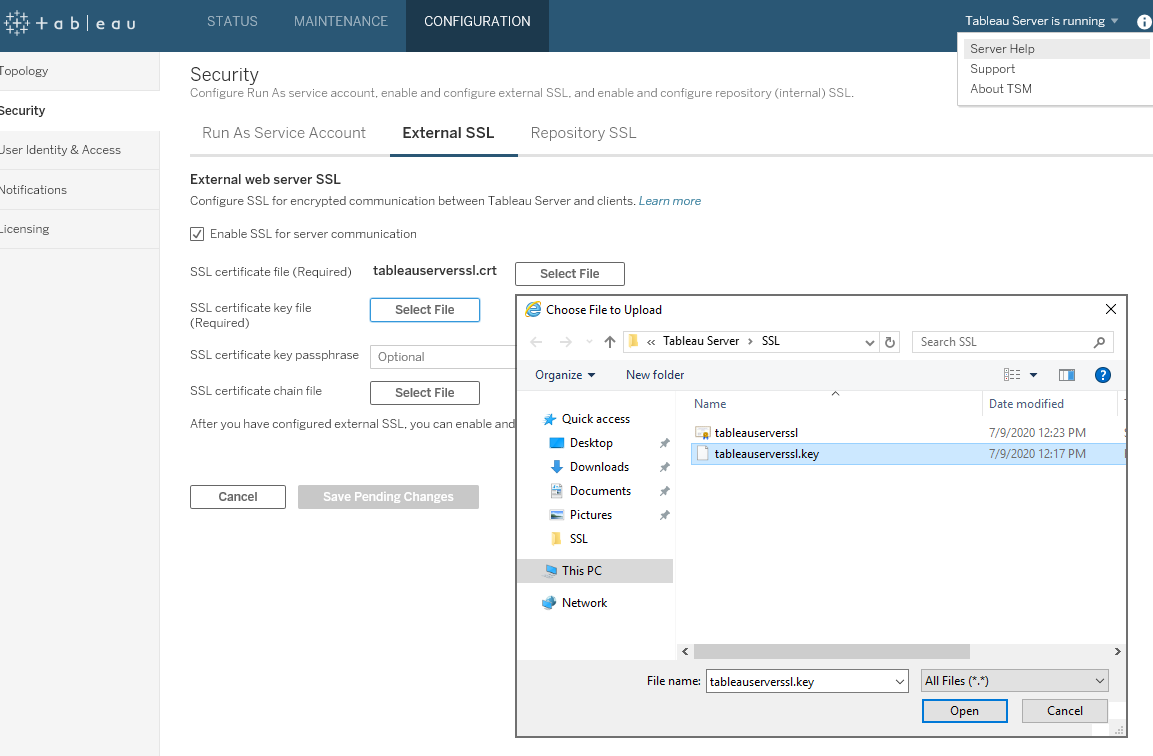This screenshot has width=1153, height=756.
Task: Expand the File name combo box
Action: (899, 682)
